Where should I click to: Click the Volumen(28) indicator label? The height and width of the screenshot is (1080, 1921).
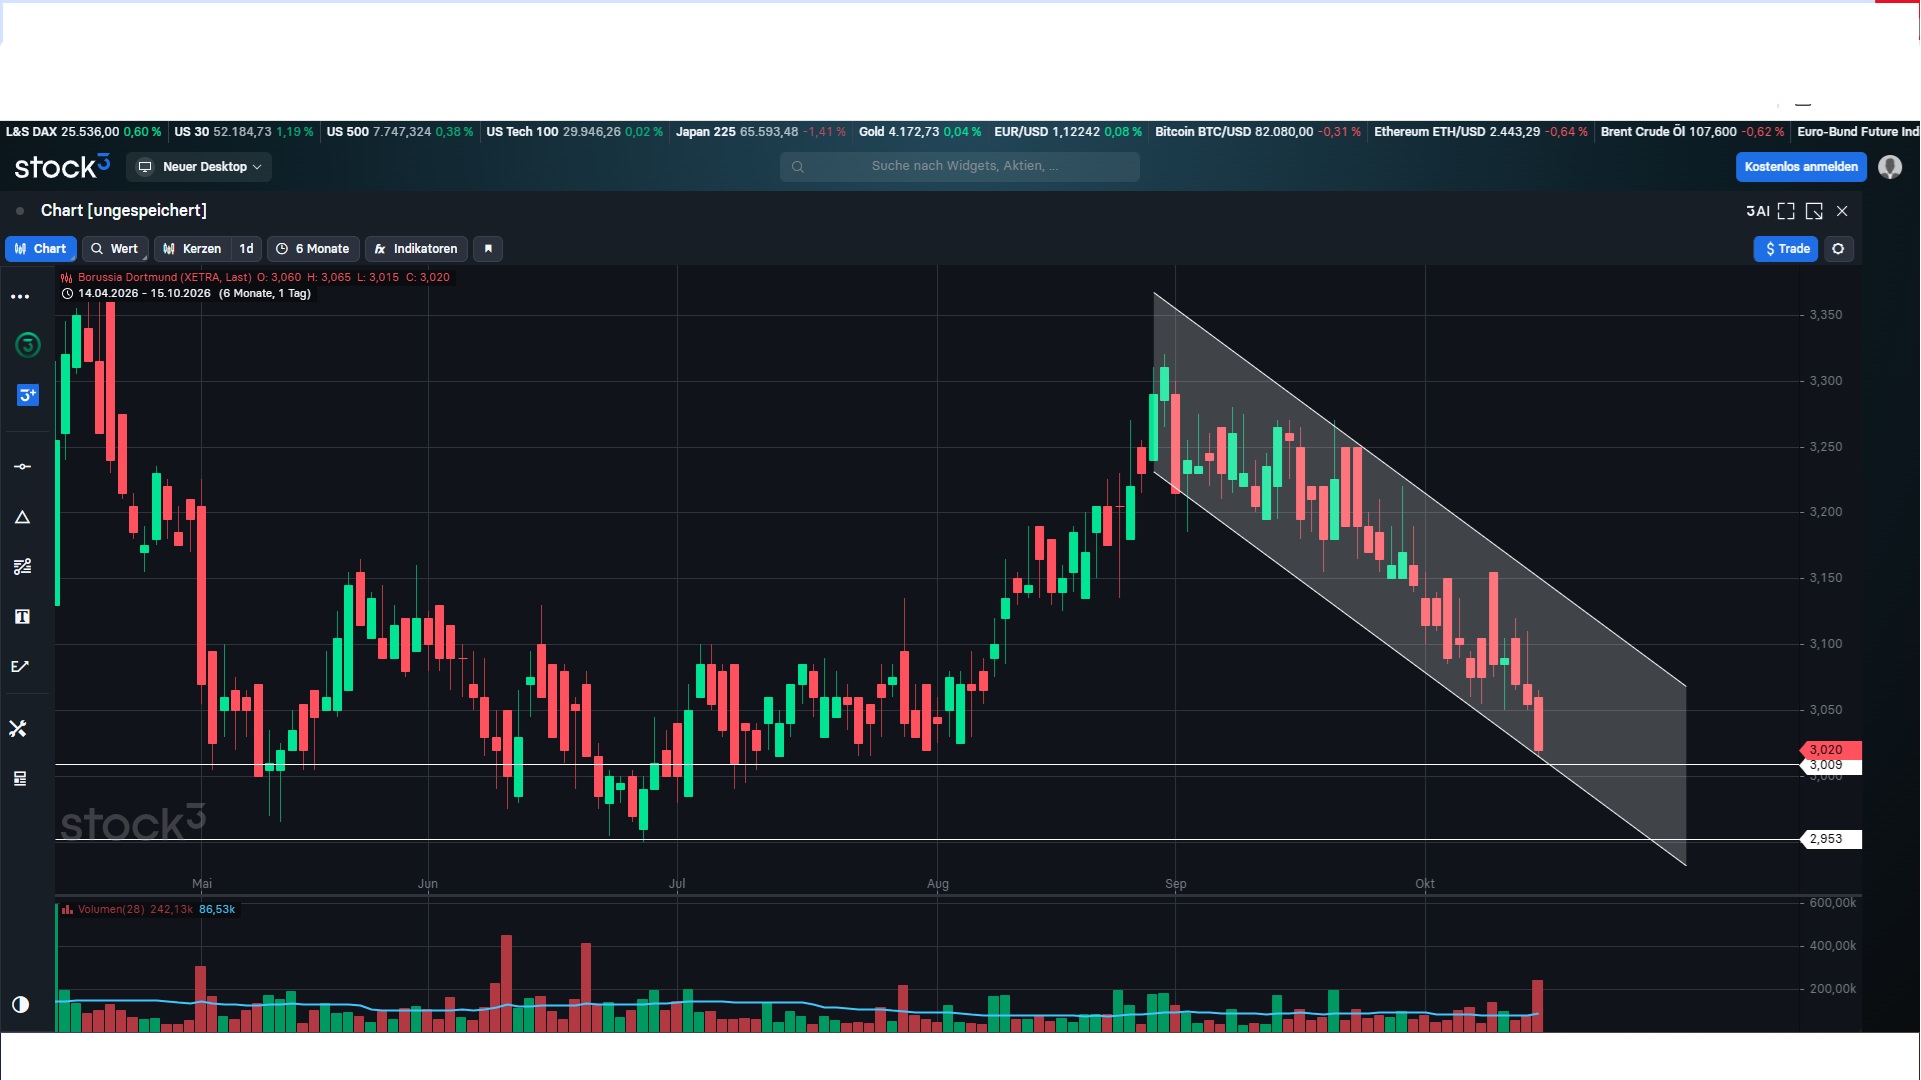(111, 910)
